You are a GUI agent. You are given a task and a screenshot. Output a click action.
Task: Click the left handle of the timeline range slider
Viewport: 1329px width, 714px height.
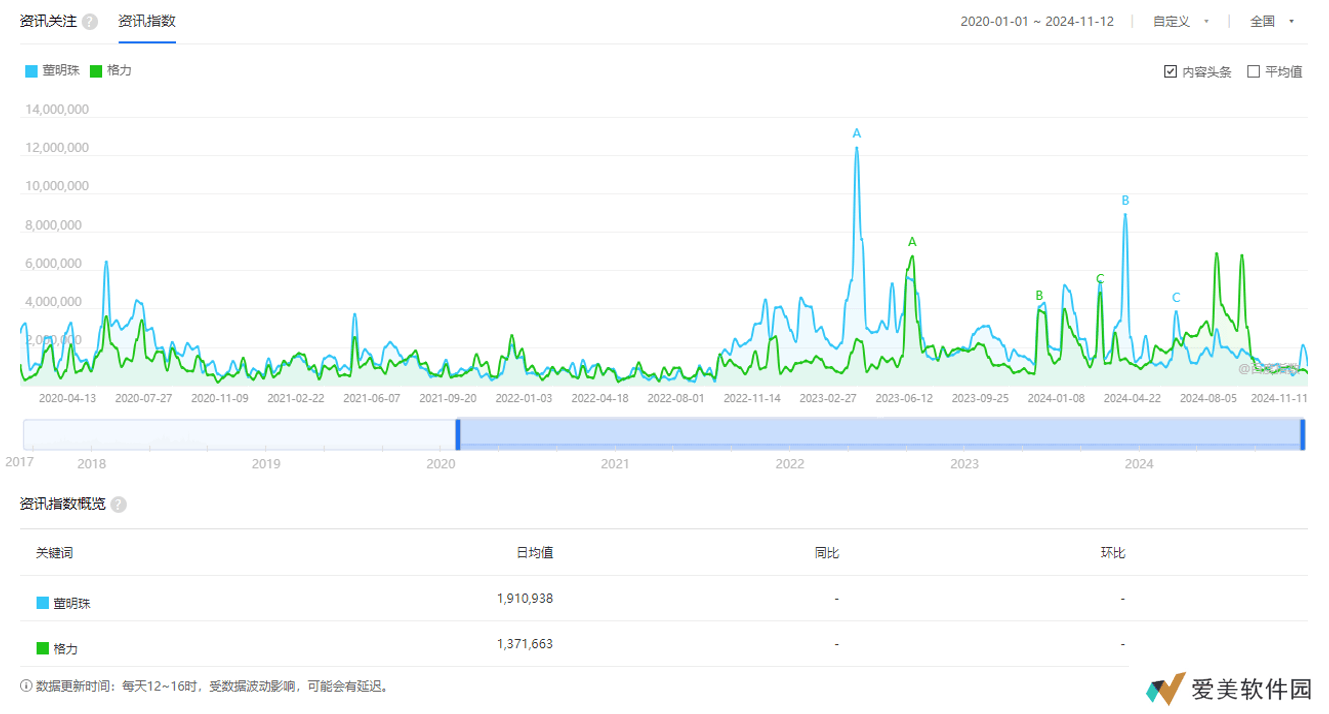point(458,435)
